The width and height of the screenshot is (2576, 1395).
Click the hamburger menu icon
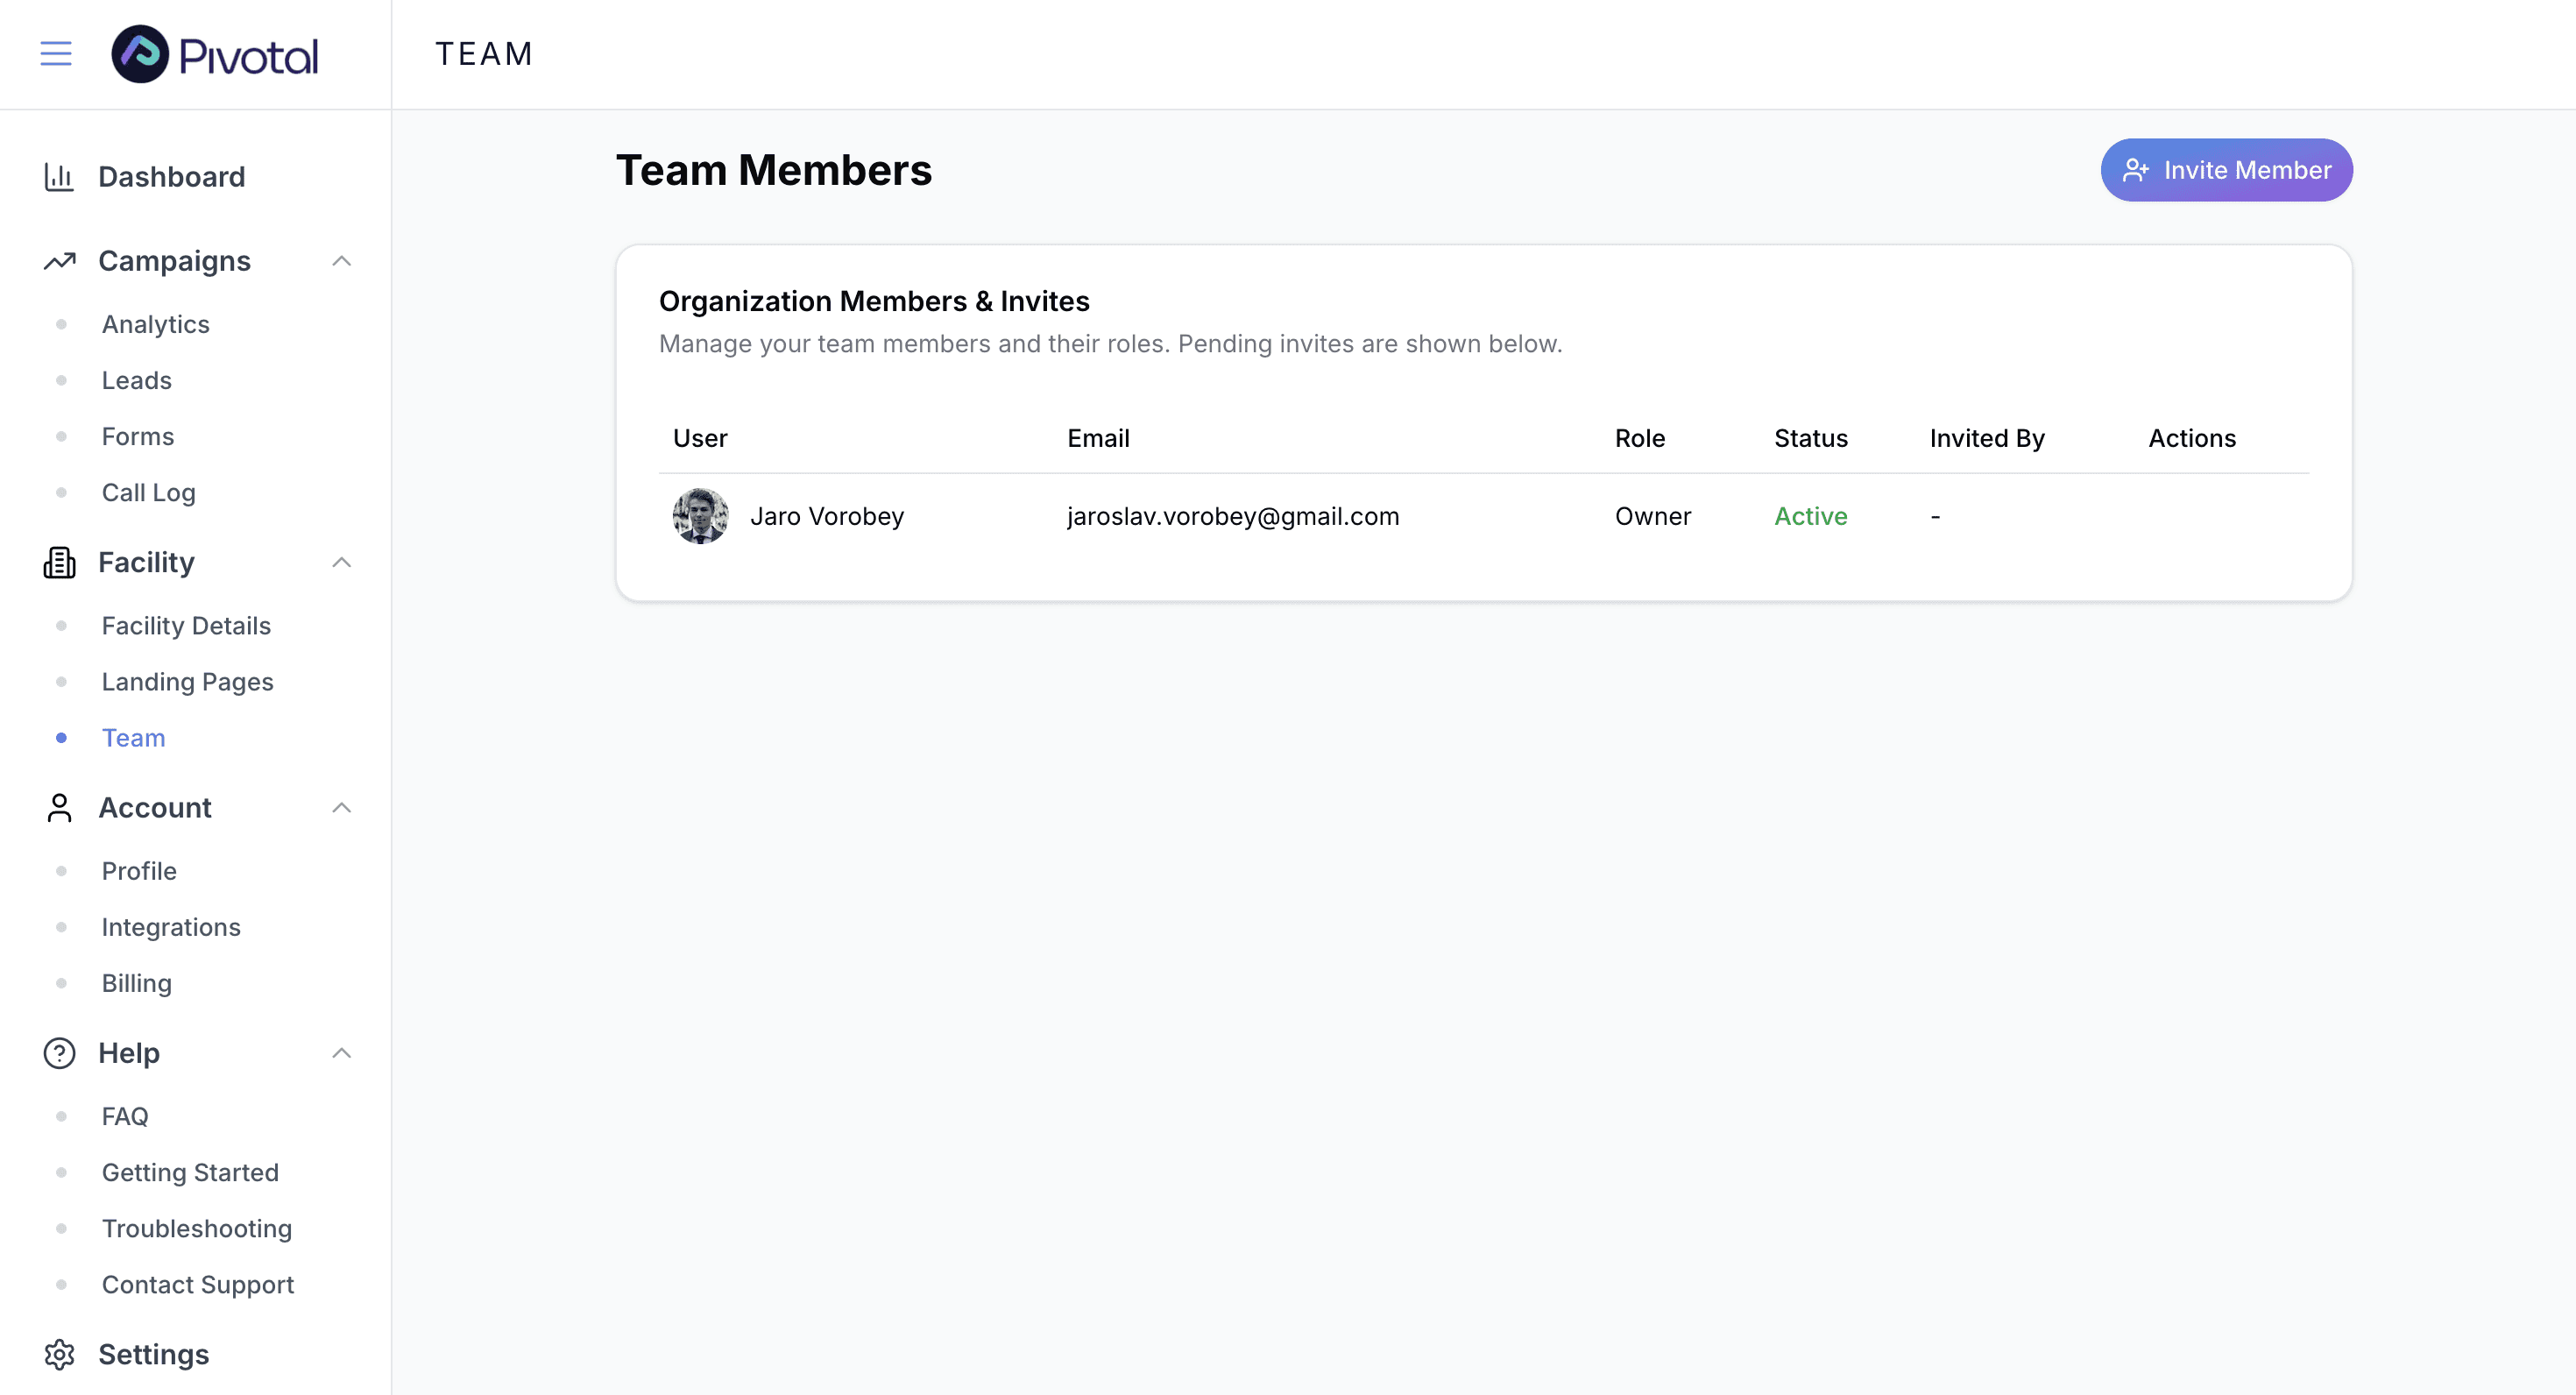coord(56,54)
